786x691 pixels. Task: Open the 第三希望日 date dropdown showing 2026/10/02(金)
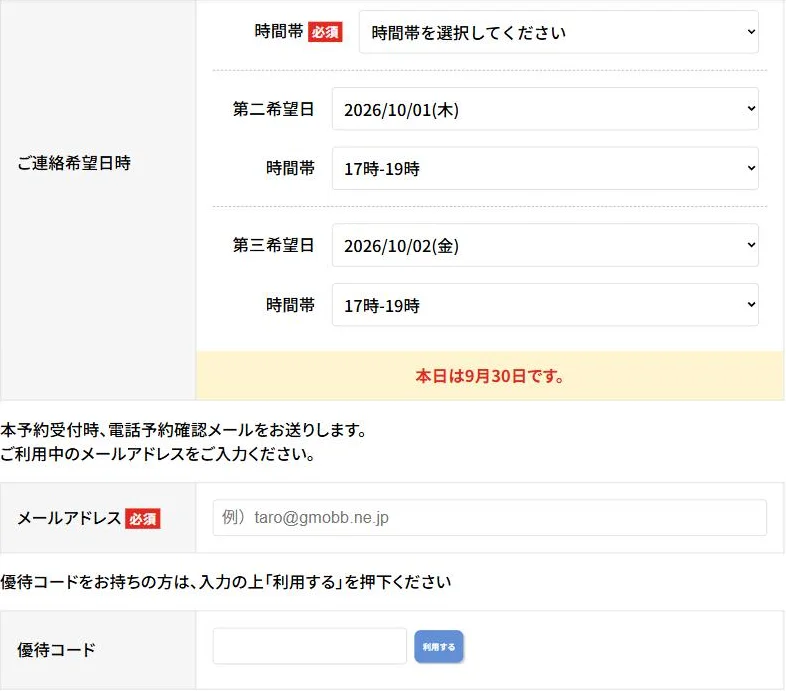click(545, 245)
